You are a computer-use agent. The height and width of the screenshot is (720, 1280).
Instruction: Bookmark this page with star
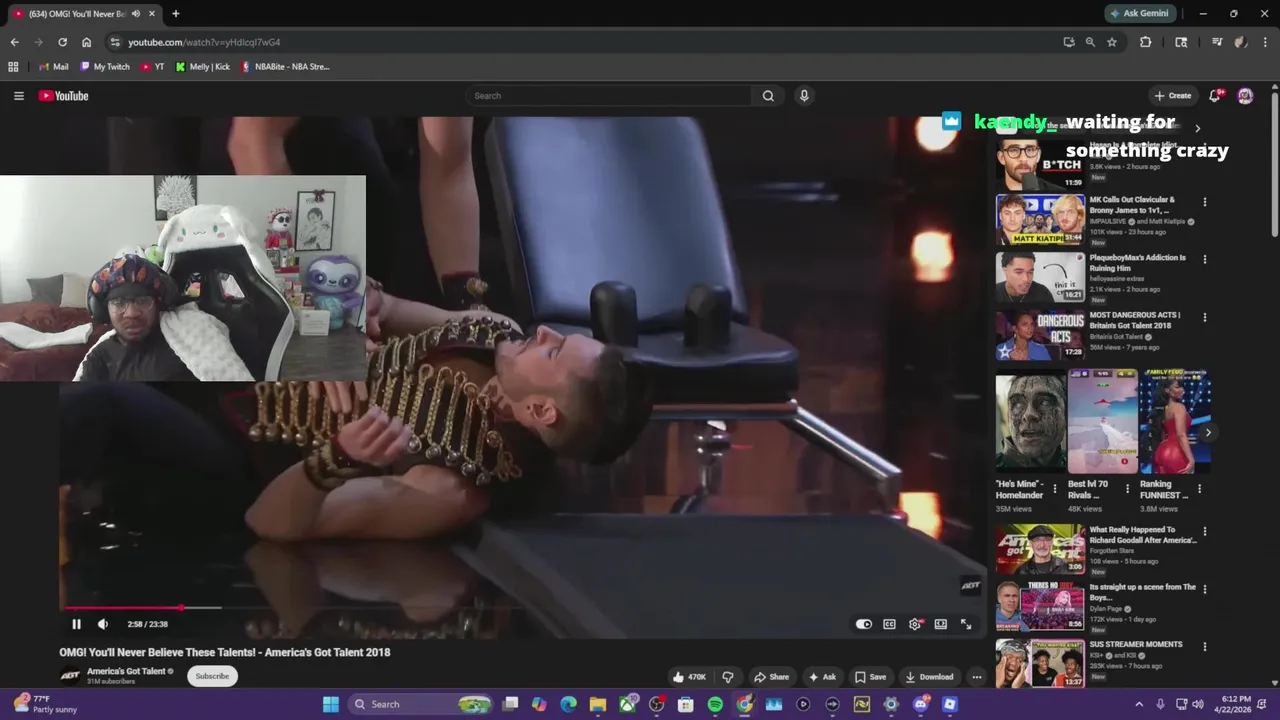click(x=1111, y=42)
